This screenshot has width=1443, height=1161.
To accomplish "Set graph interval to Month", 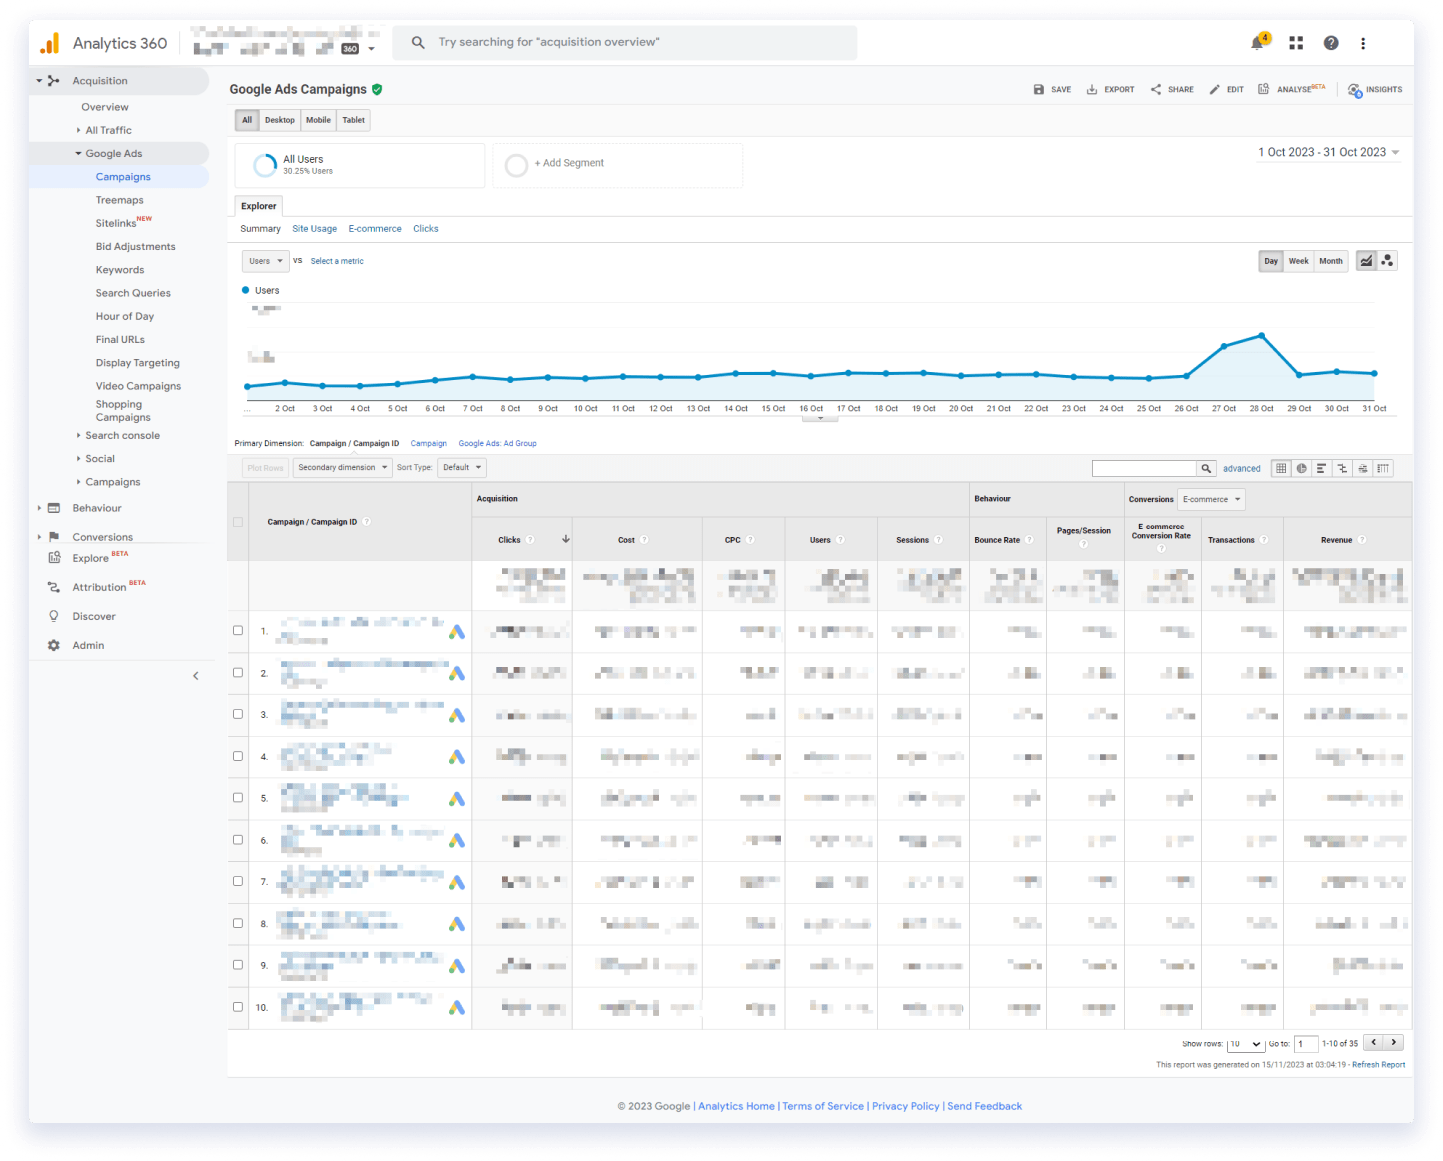I will pos(1331,261).
